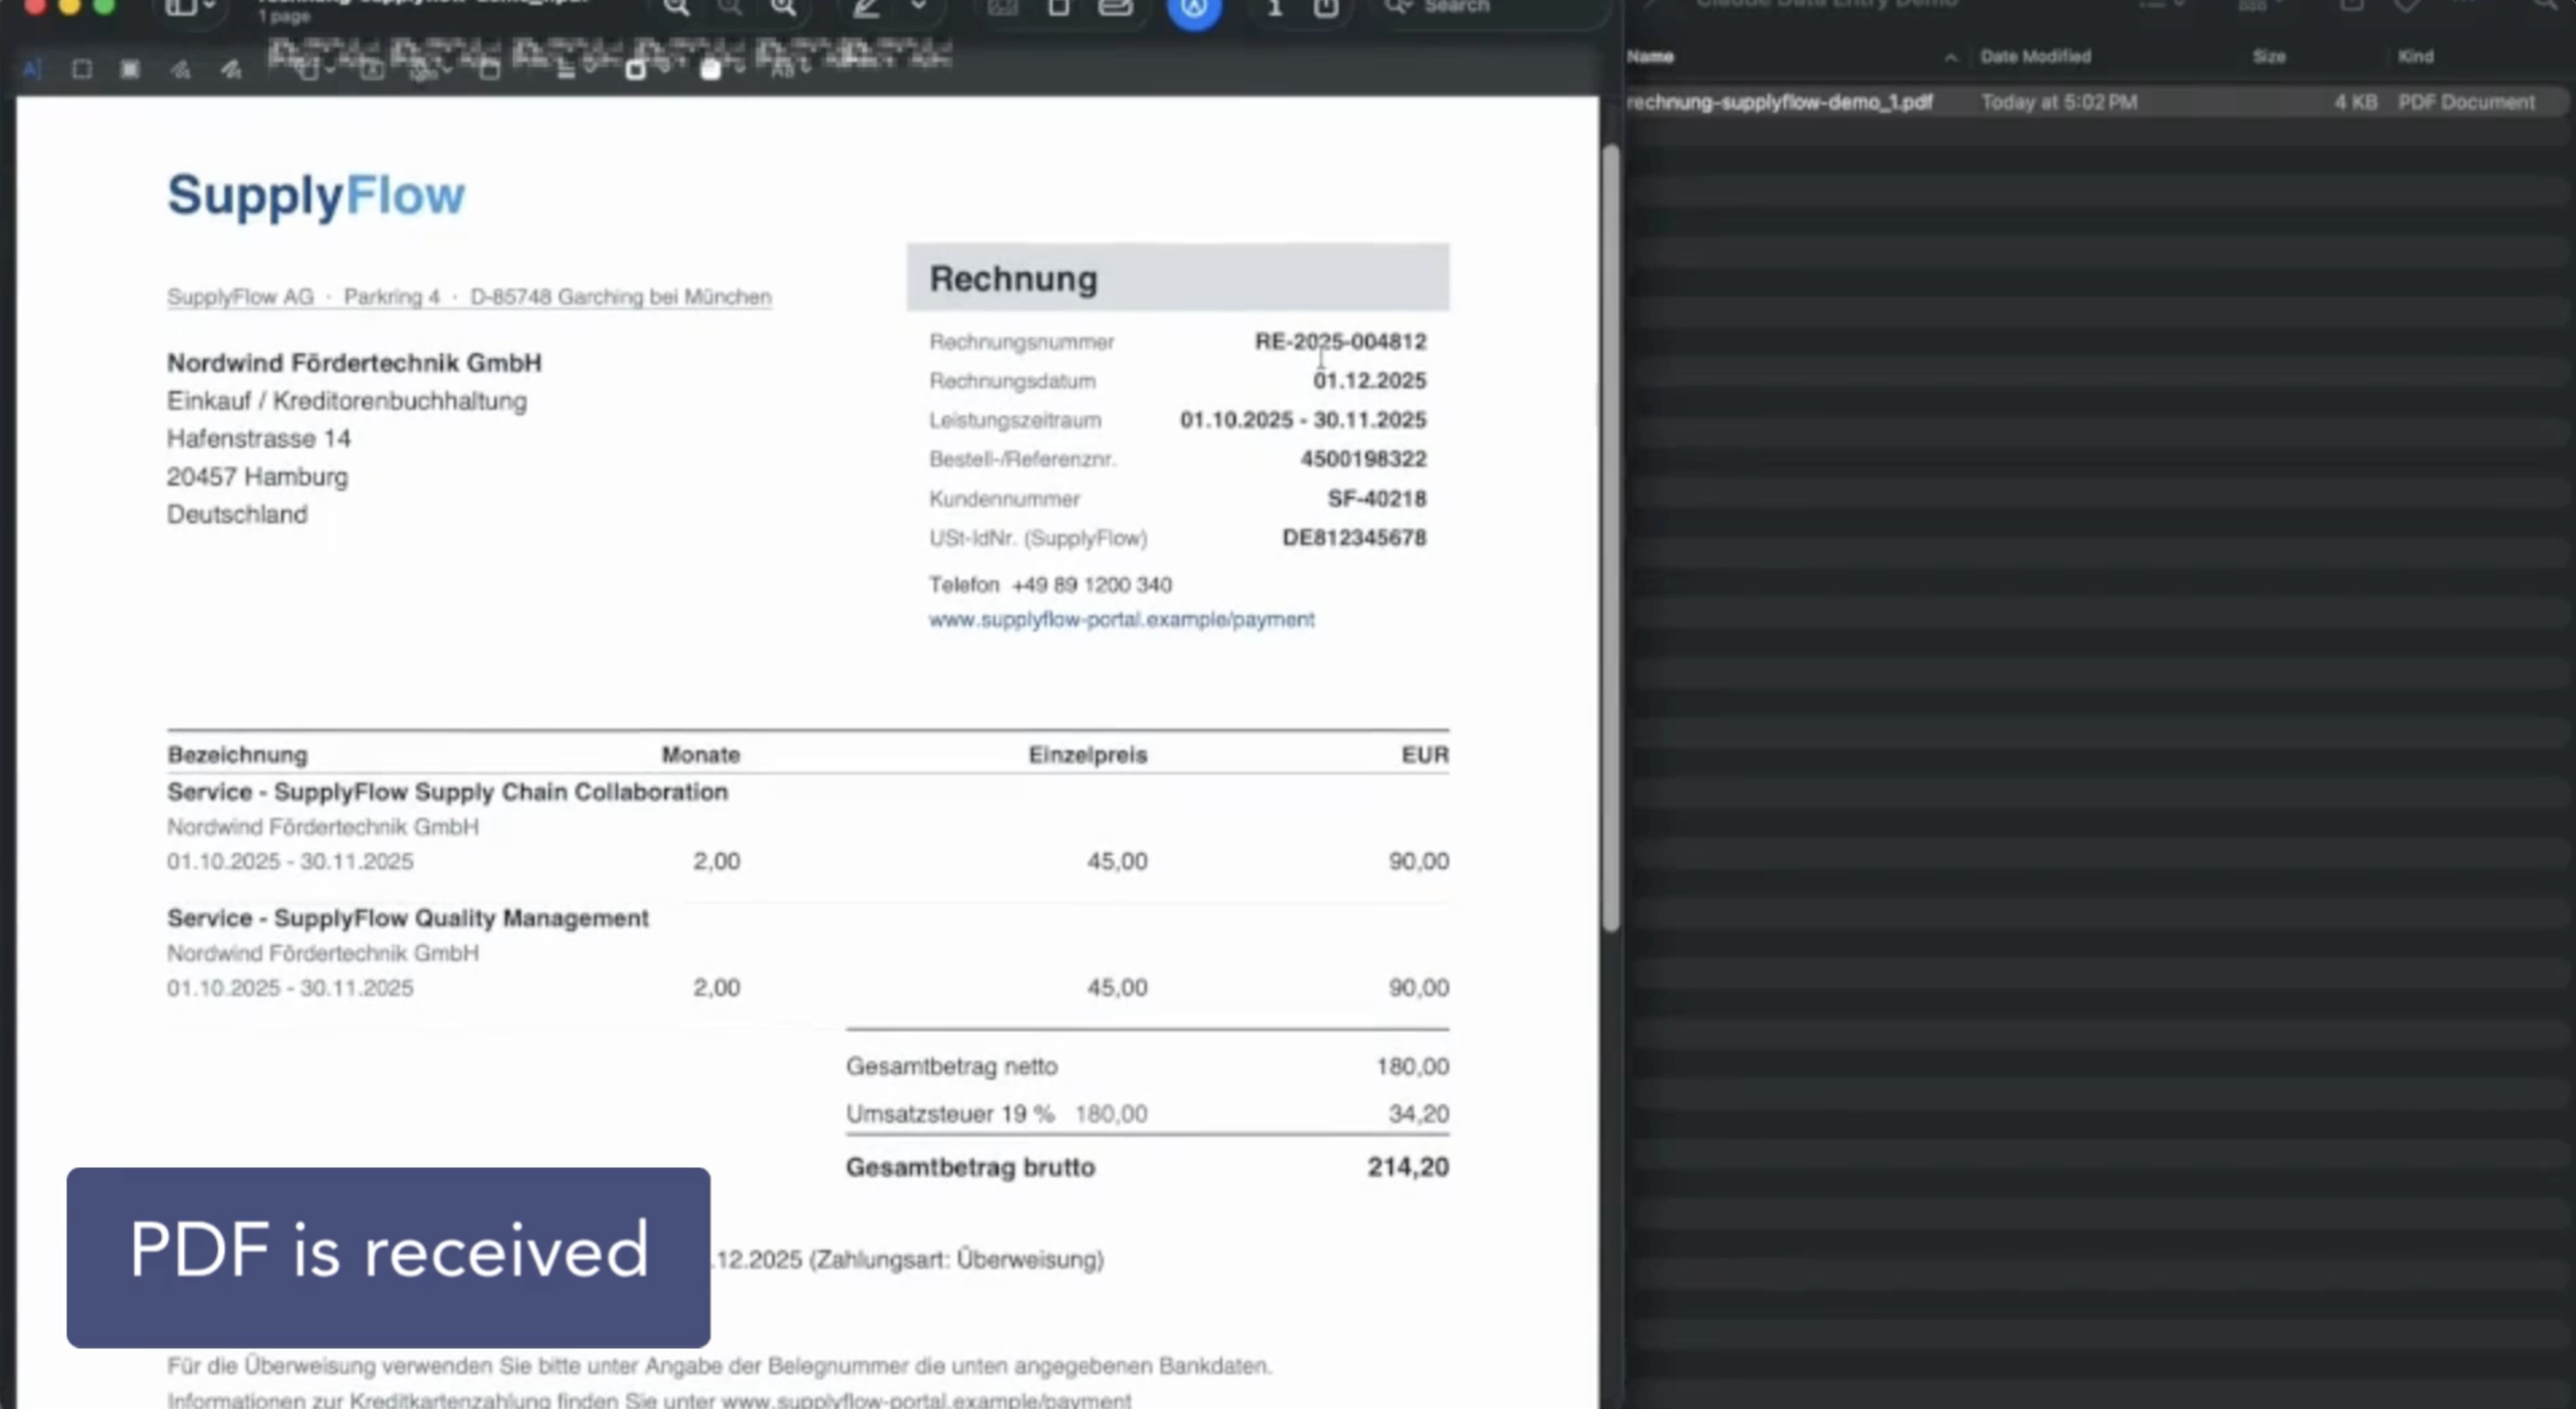Image resolution: width=2576 pixels, height=1409 pixels.
Task: Select the rectangular selection tool
Action: pyautogui.click(x=82, y=69)
